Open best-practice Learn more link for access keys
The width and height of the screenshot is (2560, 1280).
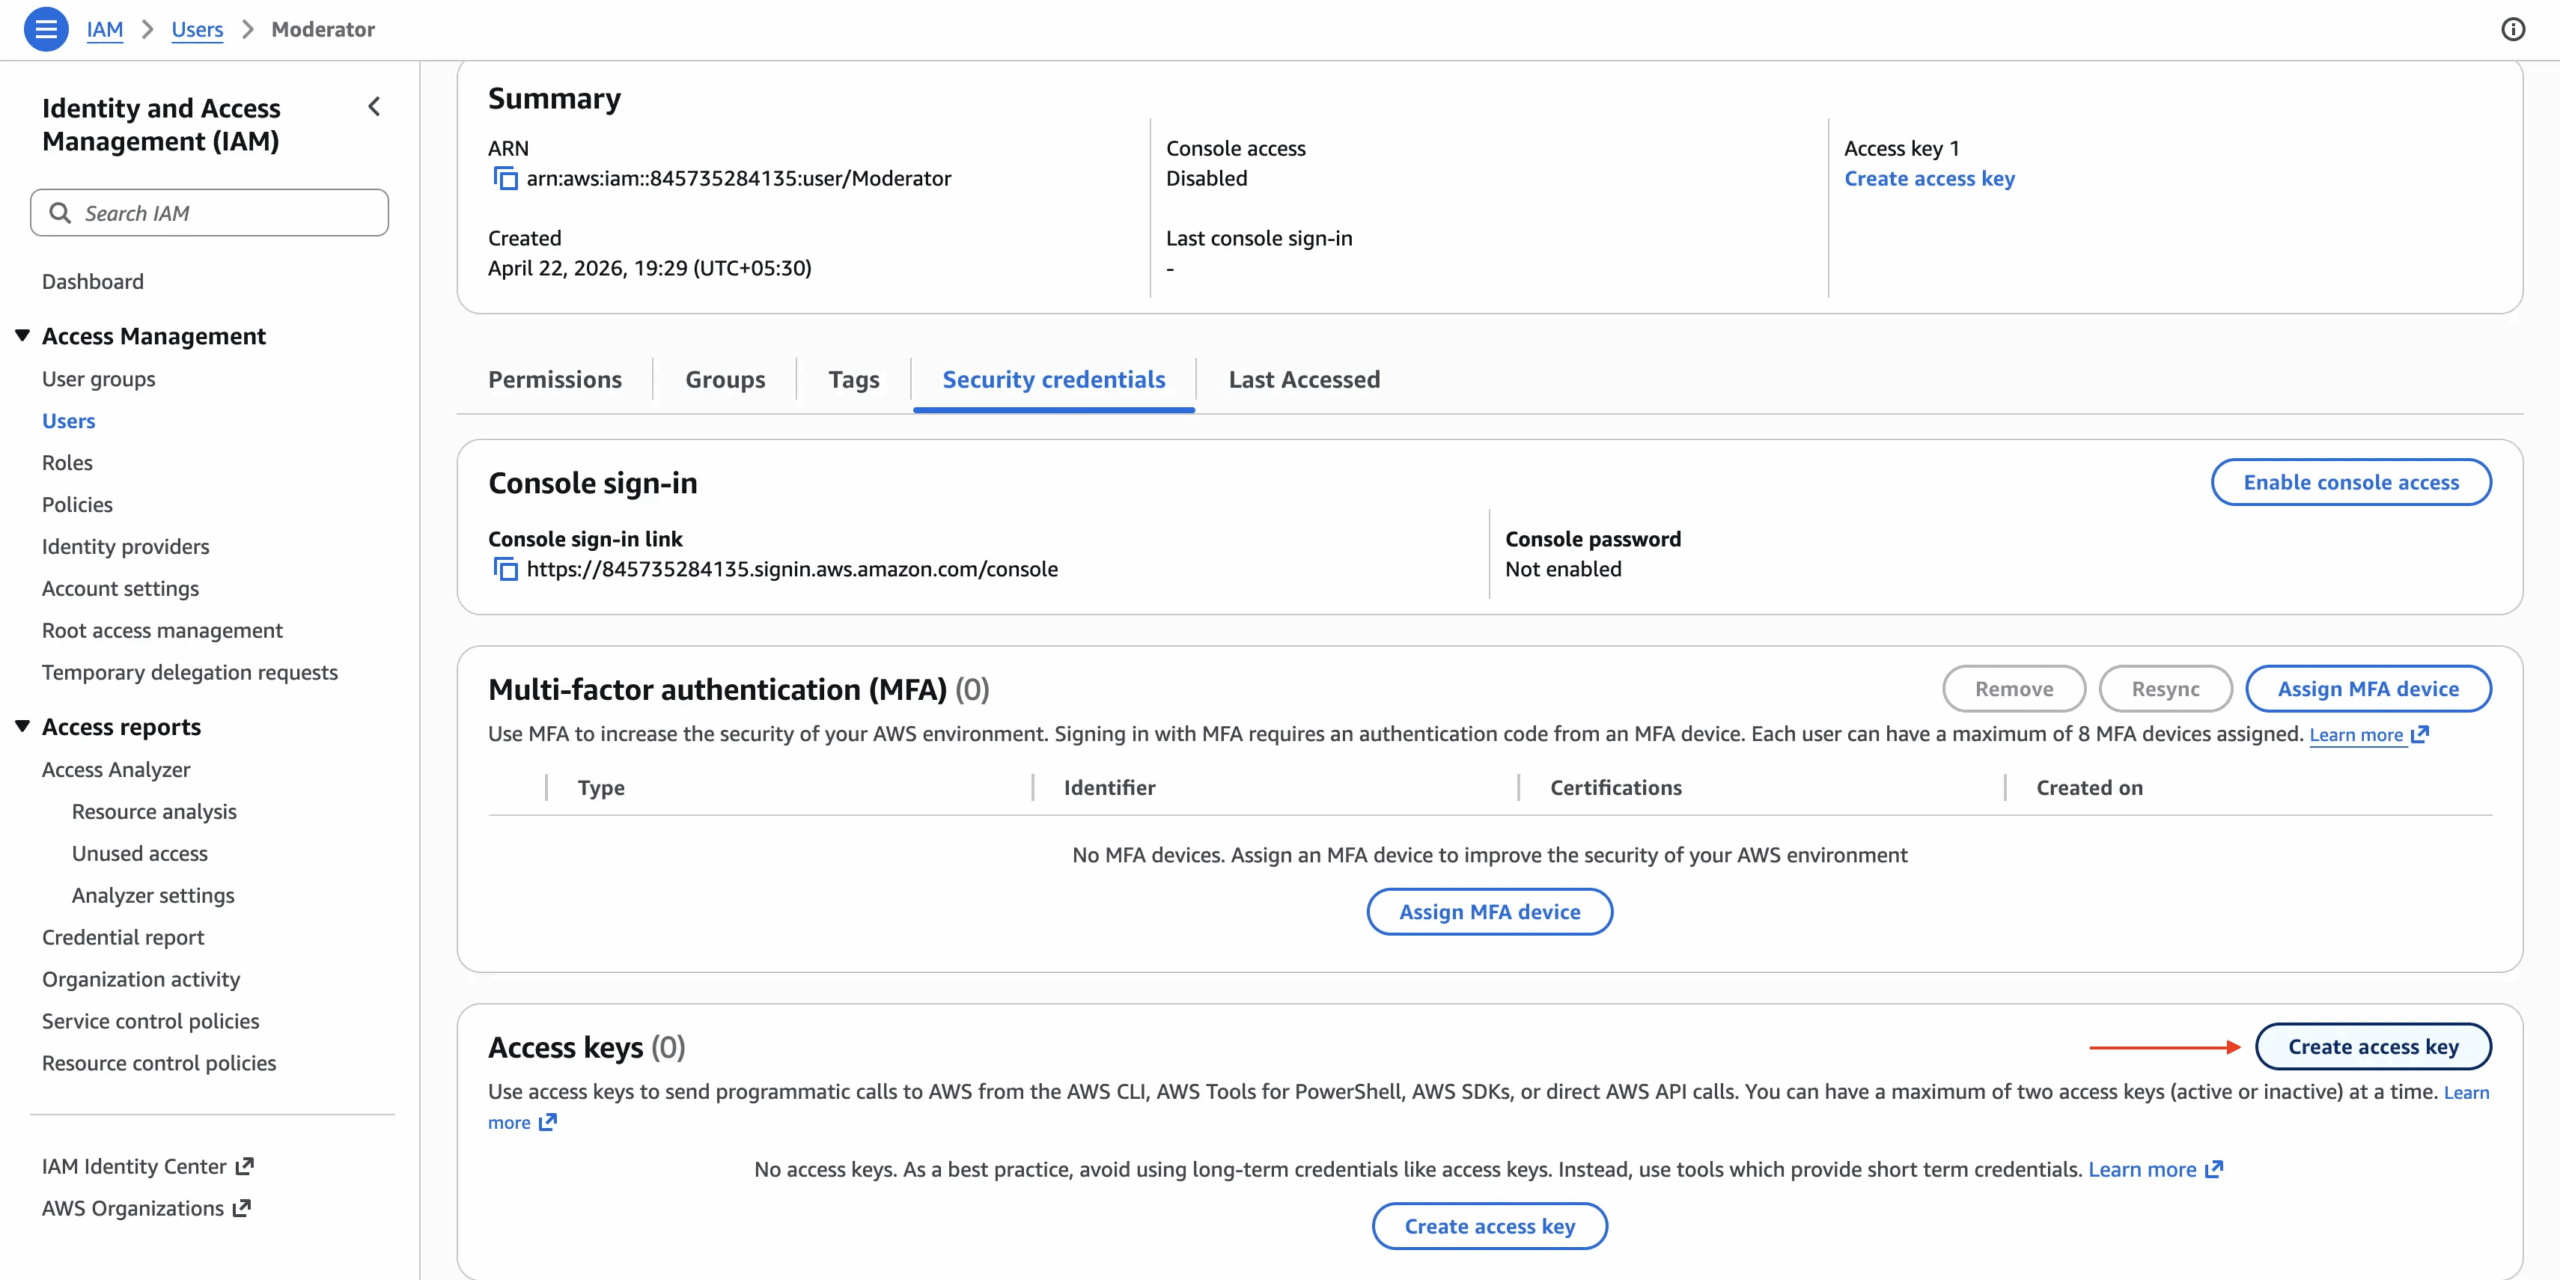pyautogui.click(x=2142, y=1169)
